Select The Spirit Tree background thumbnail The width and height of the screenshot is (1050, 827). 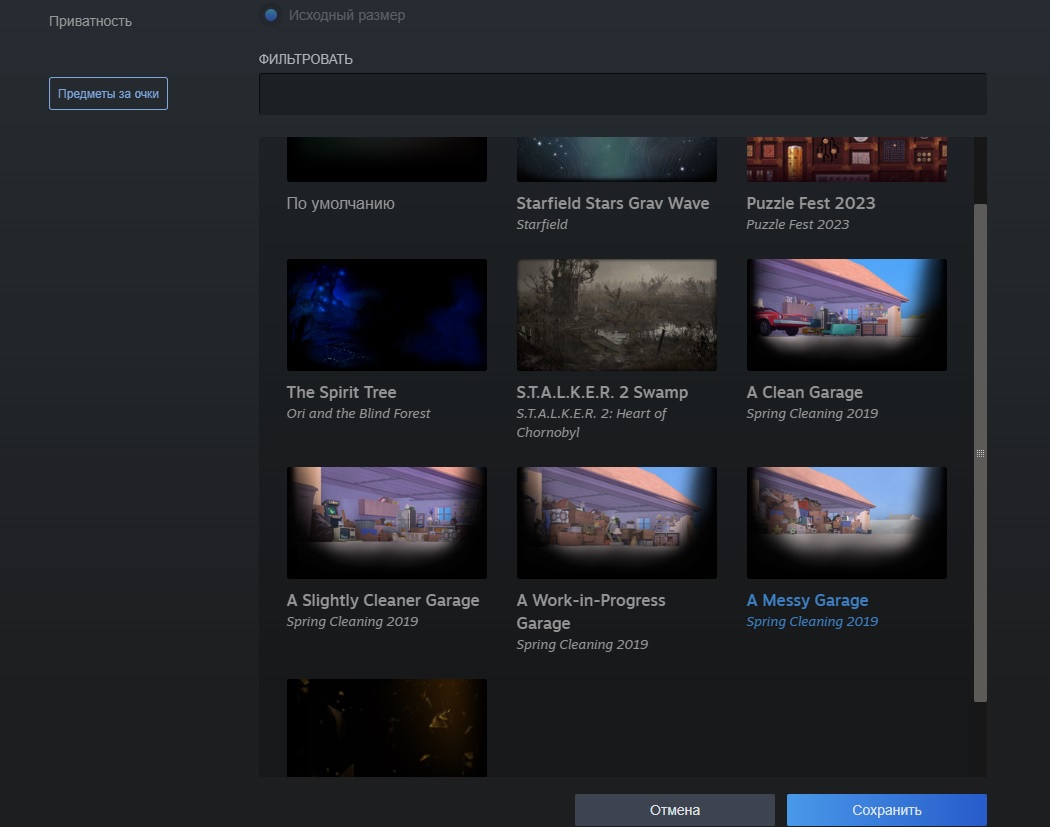386,315
